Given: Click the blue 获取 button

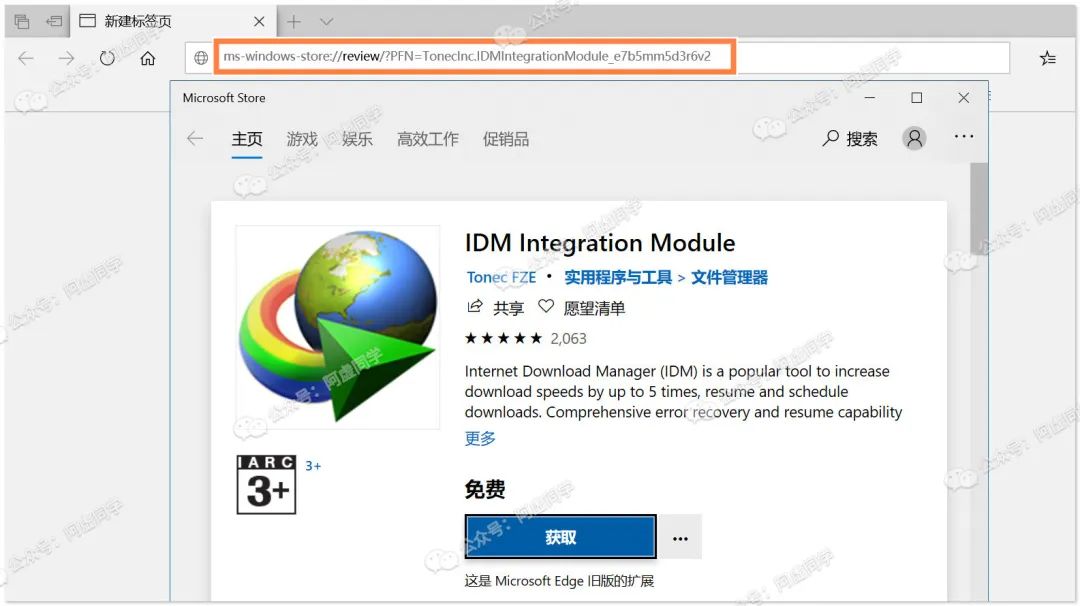Looking at the screenshot, I should pos(560,536).
